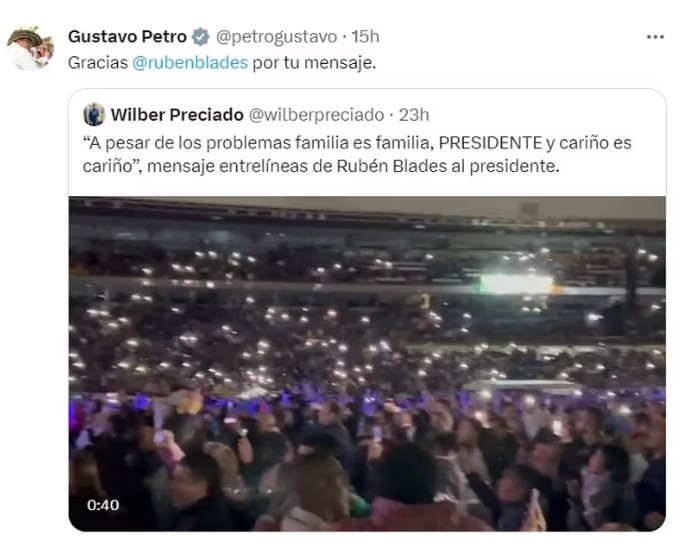The height and width of the screenshot is (549, 697).
Task: Open the quoted tweet text about Rubén Blades
Action: [x=357, y=154]
